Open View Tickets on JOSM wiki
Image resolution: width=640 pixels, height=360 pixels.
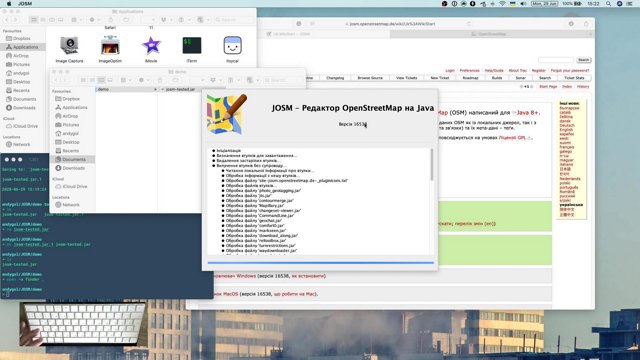407,78
